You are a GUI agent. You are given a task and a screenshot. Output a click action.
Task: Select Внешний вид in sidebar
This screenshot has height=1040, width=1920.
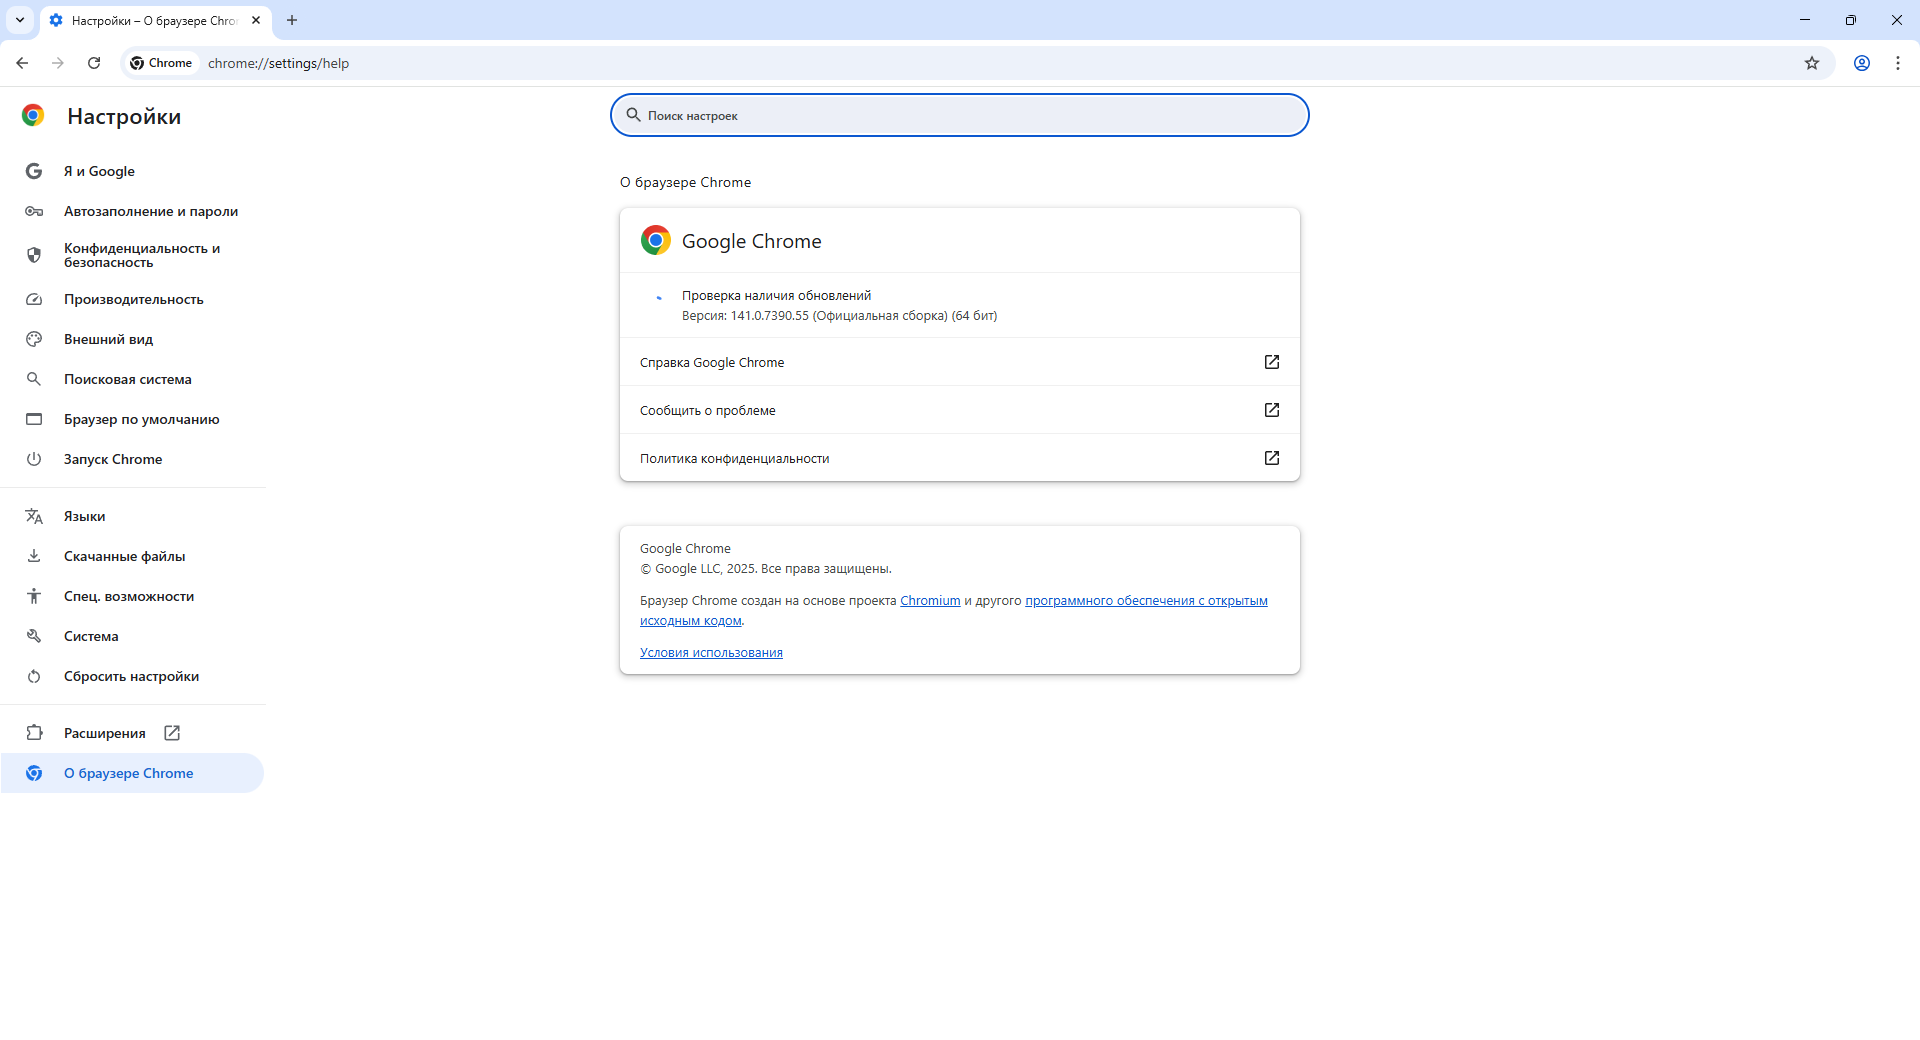108,339
